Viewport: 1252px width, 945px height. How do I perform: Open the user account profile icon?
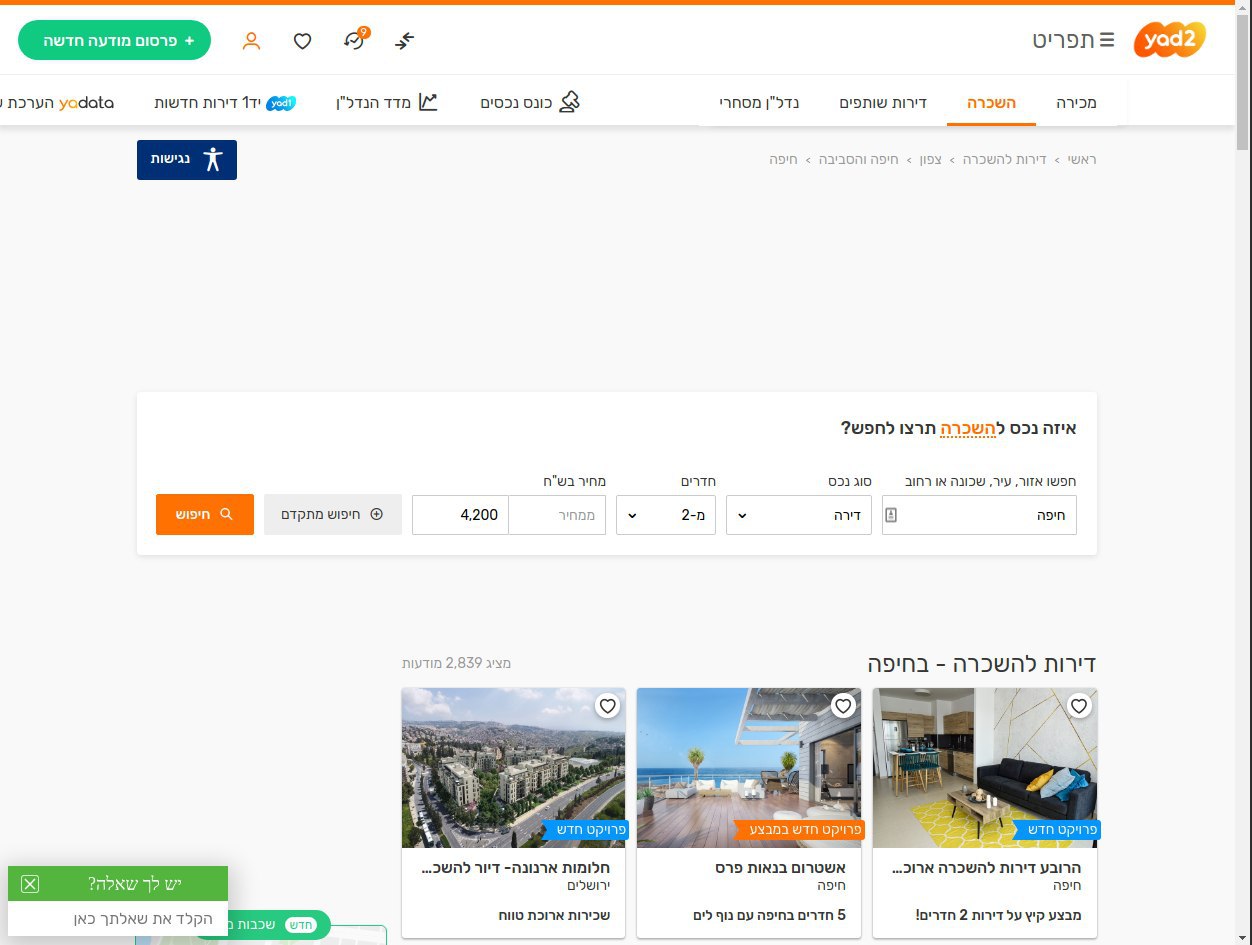[251, 41]
